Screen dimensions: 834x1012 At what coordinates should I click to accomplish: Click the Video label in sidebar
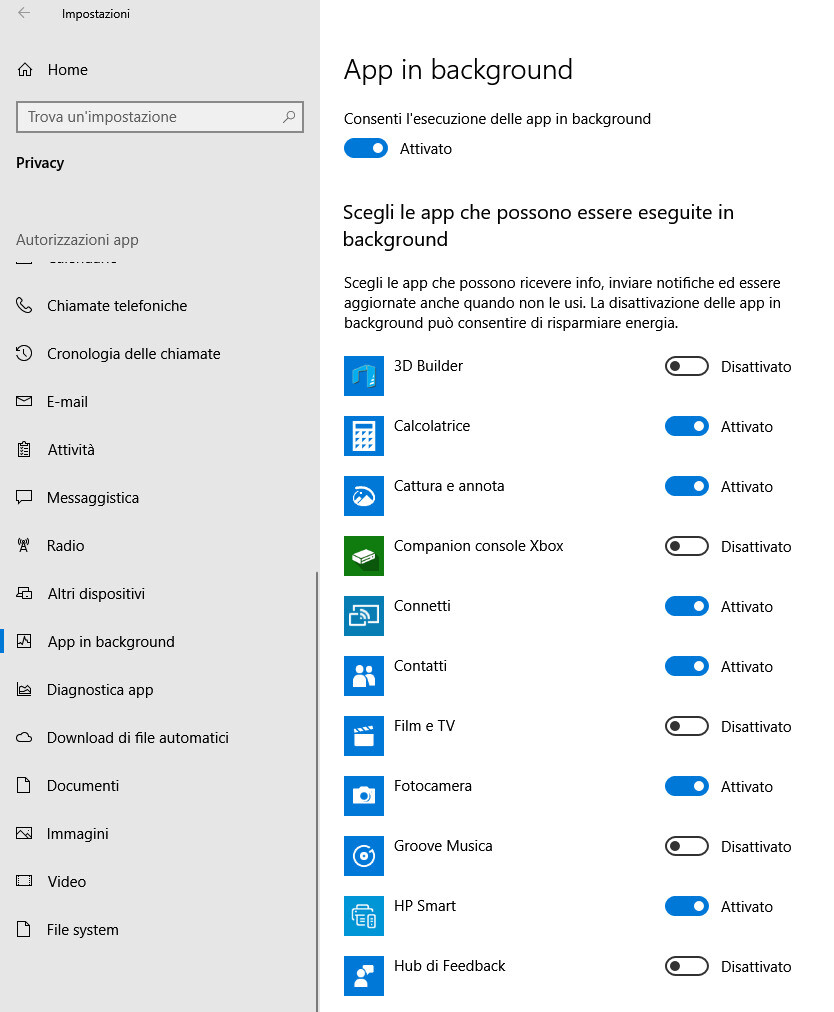click(66, 881)
